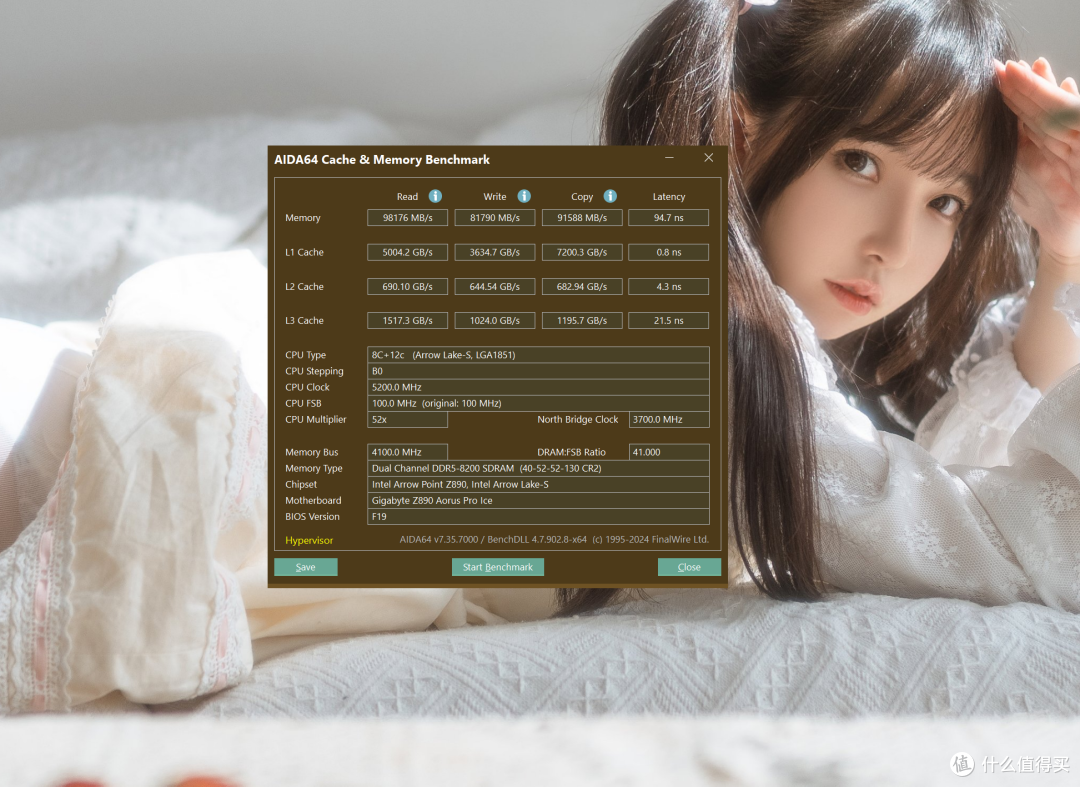Click the L3 Cache row label
This screenshot has width=1080, height=787.
[304, 320]
